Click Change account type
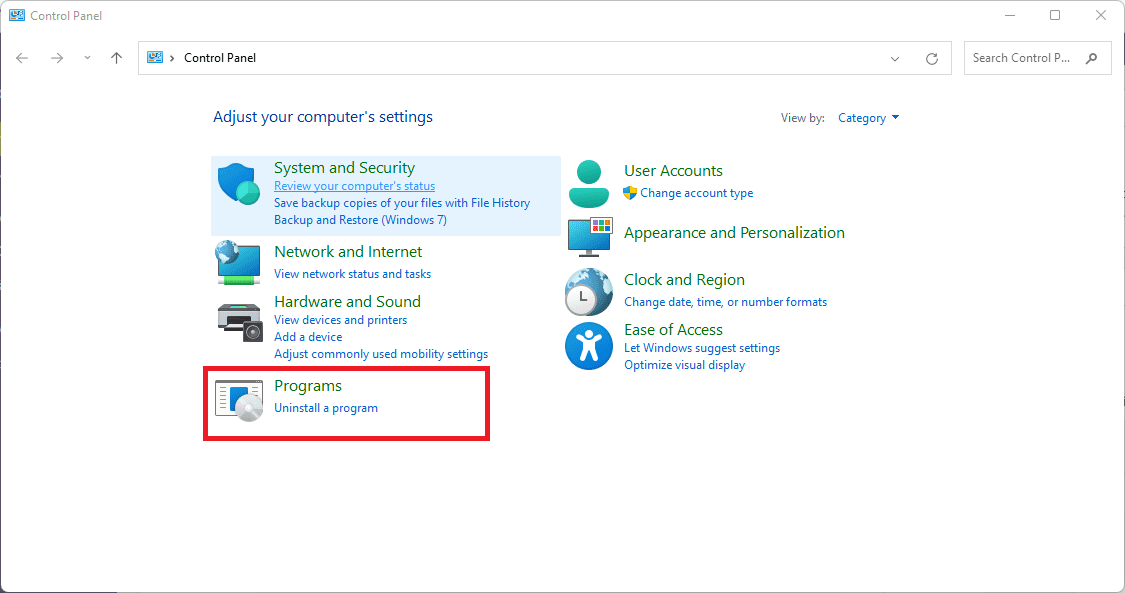1125x593 pixels. (697, 193)
